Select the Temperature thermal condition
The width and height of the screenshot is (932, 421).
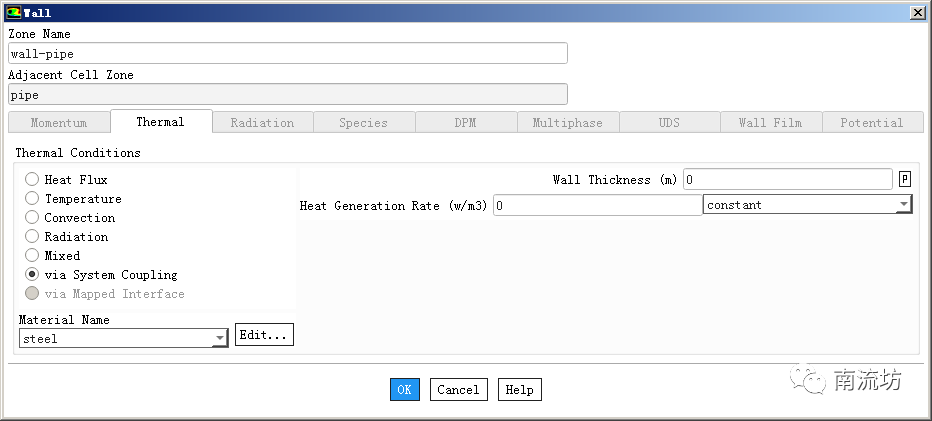32,198
